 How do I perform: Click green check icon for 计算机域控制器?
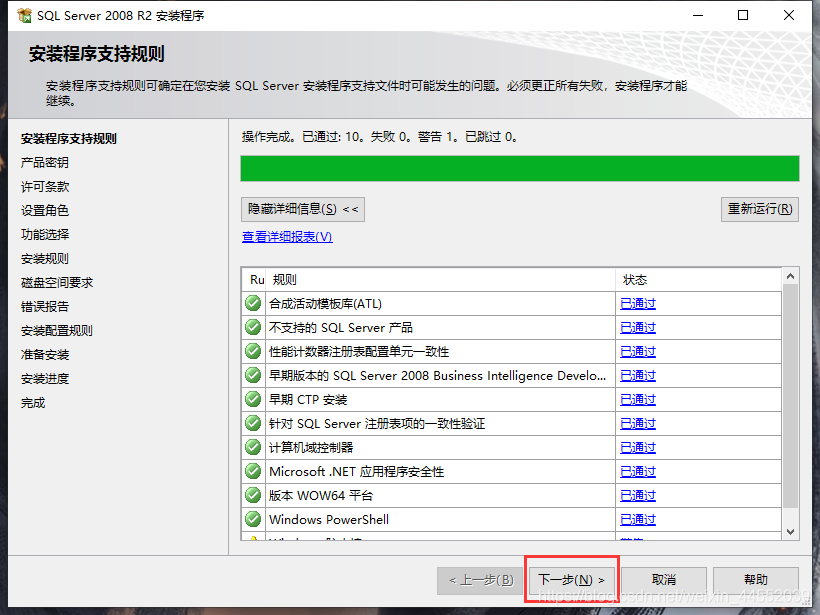click(x=253, y=448)
